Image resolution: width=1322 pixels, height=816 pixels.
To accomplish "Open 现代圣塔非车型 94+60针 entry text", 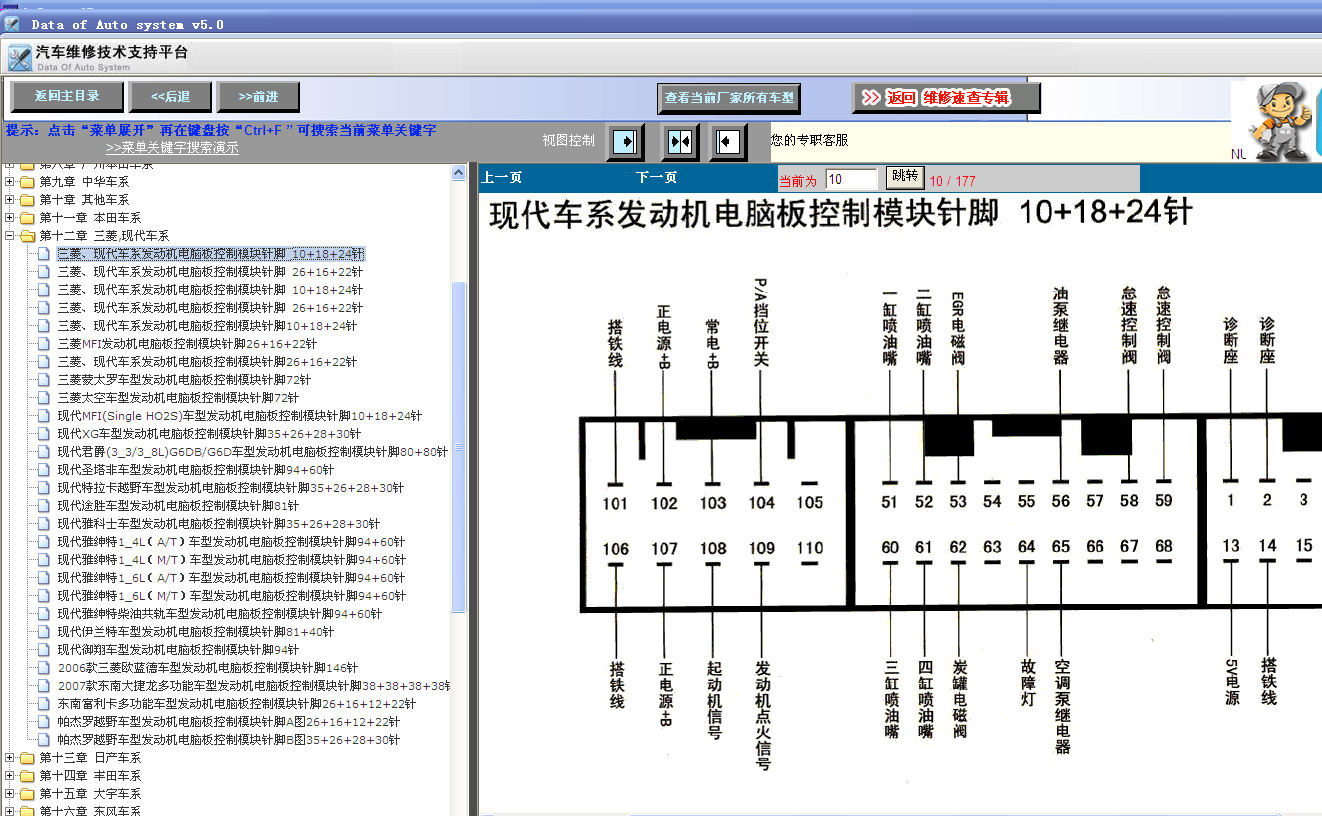I will tap(195, 470).
